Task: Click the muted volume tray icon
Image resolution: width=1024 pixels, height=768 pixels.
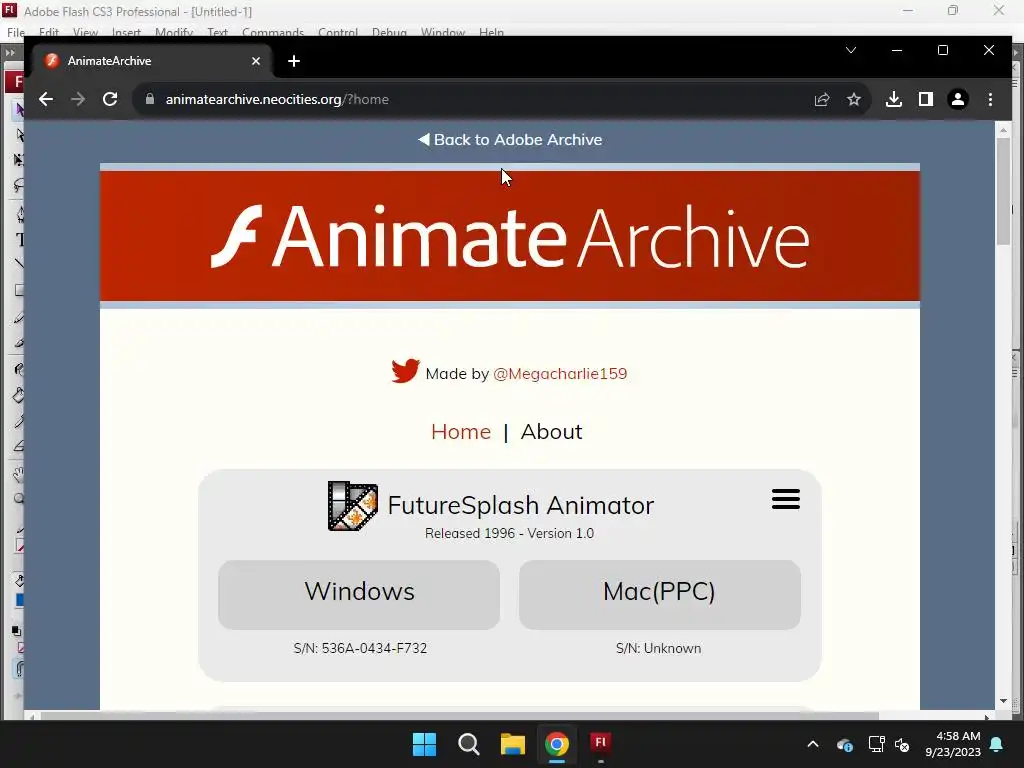Action: pyautogui.click(x=903, y=744)
